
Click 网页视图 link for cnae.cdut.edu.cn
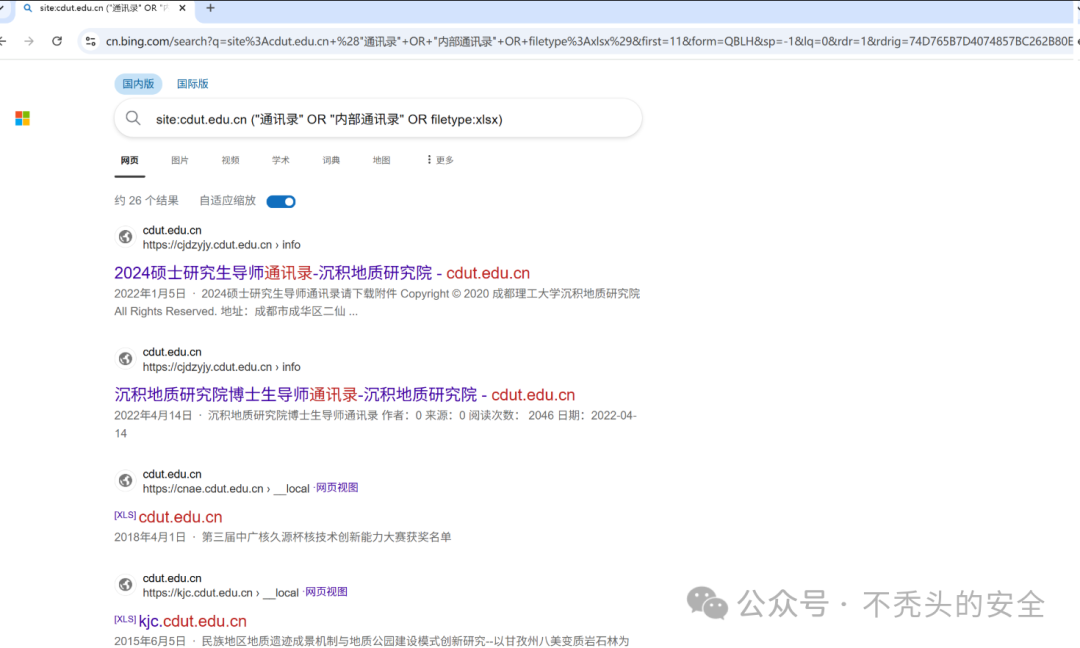pos(337,488)
